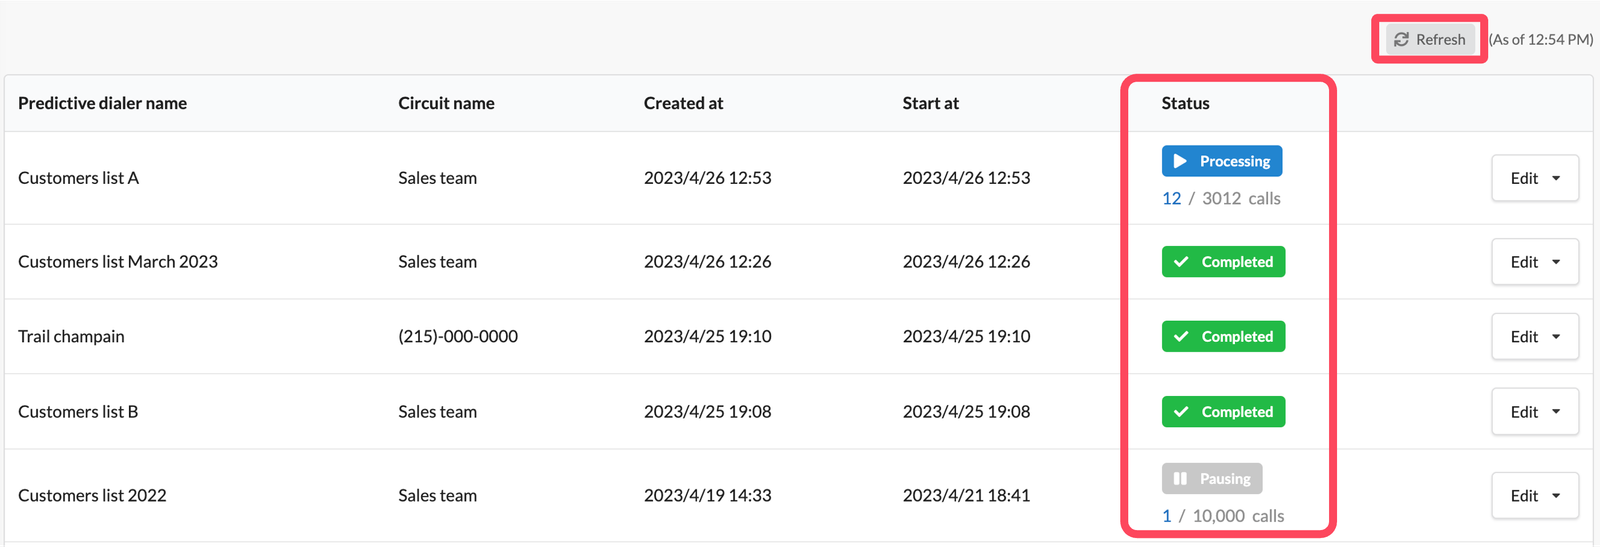Screen dimensions: 1600x549
Task: Click the Completed checkmark for Customers list March 2023
Action: tap(1181, 262)
